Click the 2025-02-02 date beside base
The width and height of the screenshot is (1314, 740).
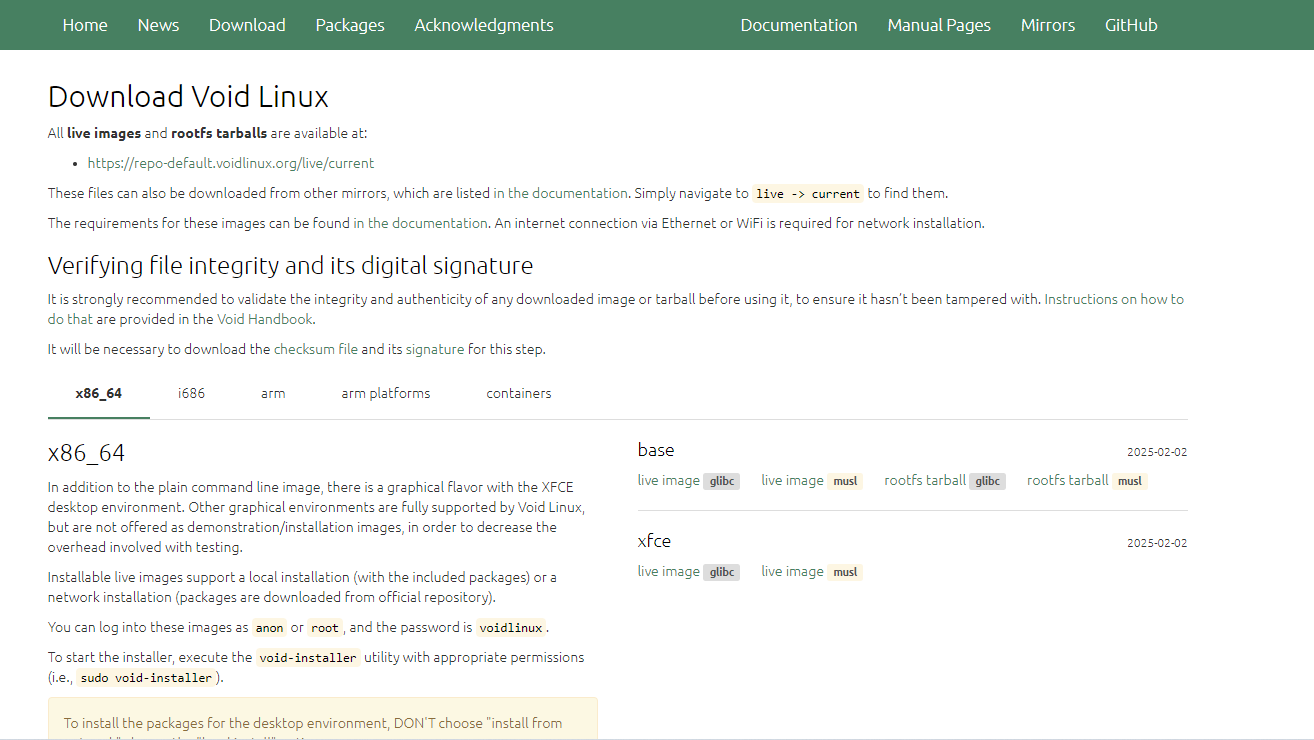[x=1157, y=452]
